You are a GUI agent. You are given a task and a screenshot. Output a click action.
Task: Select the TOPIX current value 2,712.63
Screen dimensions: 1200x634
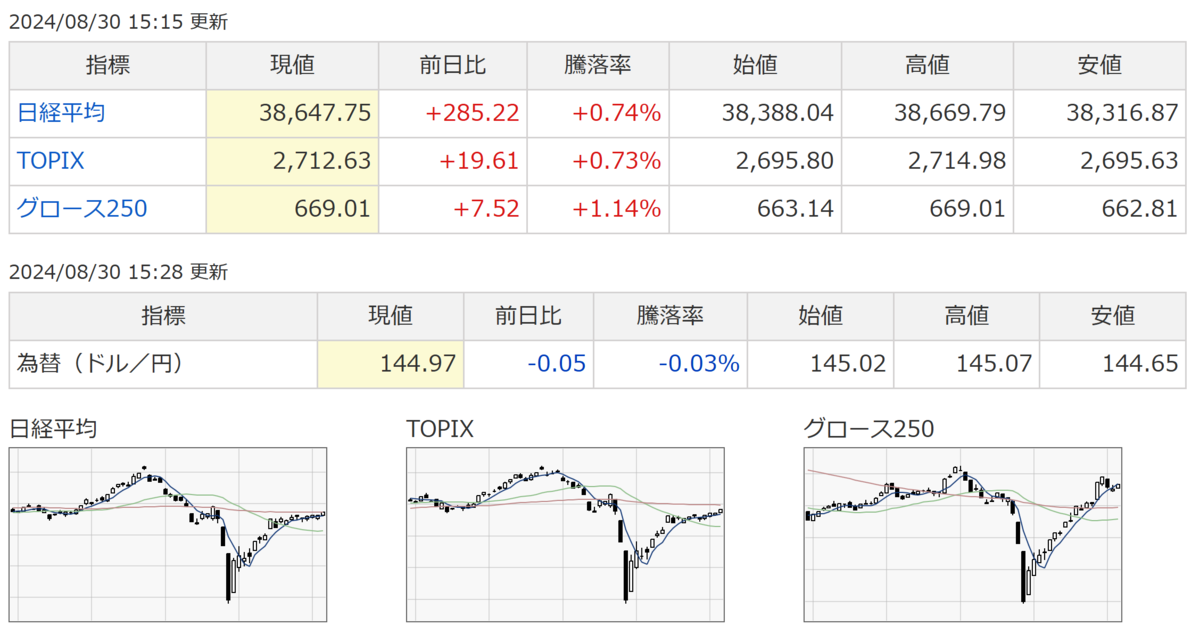coord(321,161)
